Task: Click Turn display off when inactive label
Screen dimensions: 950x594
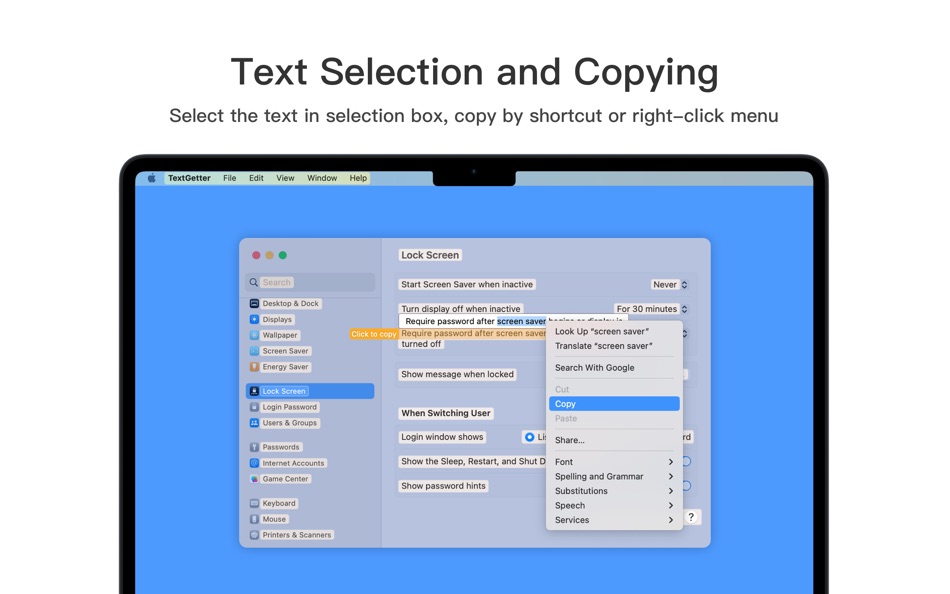Action: (461, 309)
